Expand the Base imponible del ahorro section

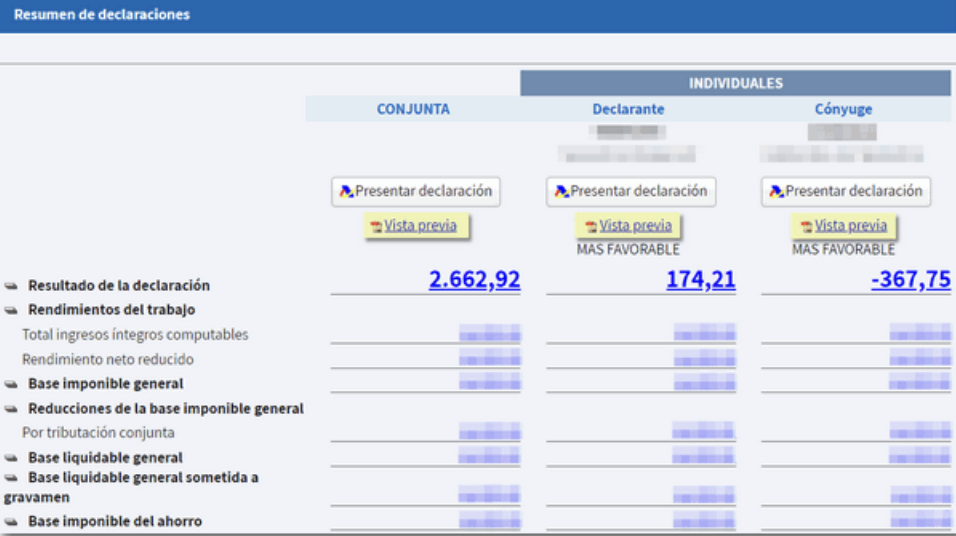[11, 522]
